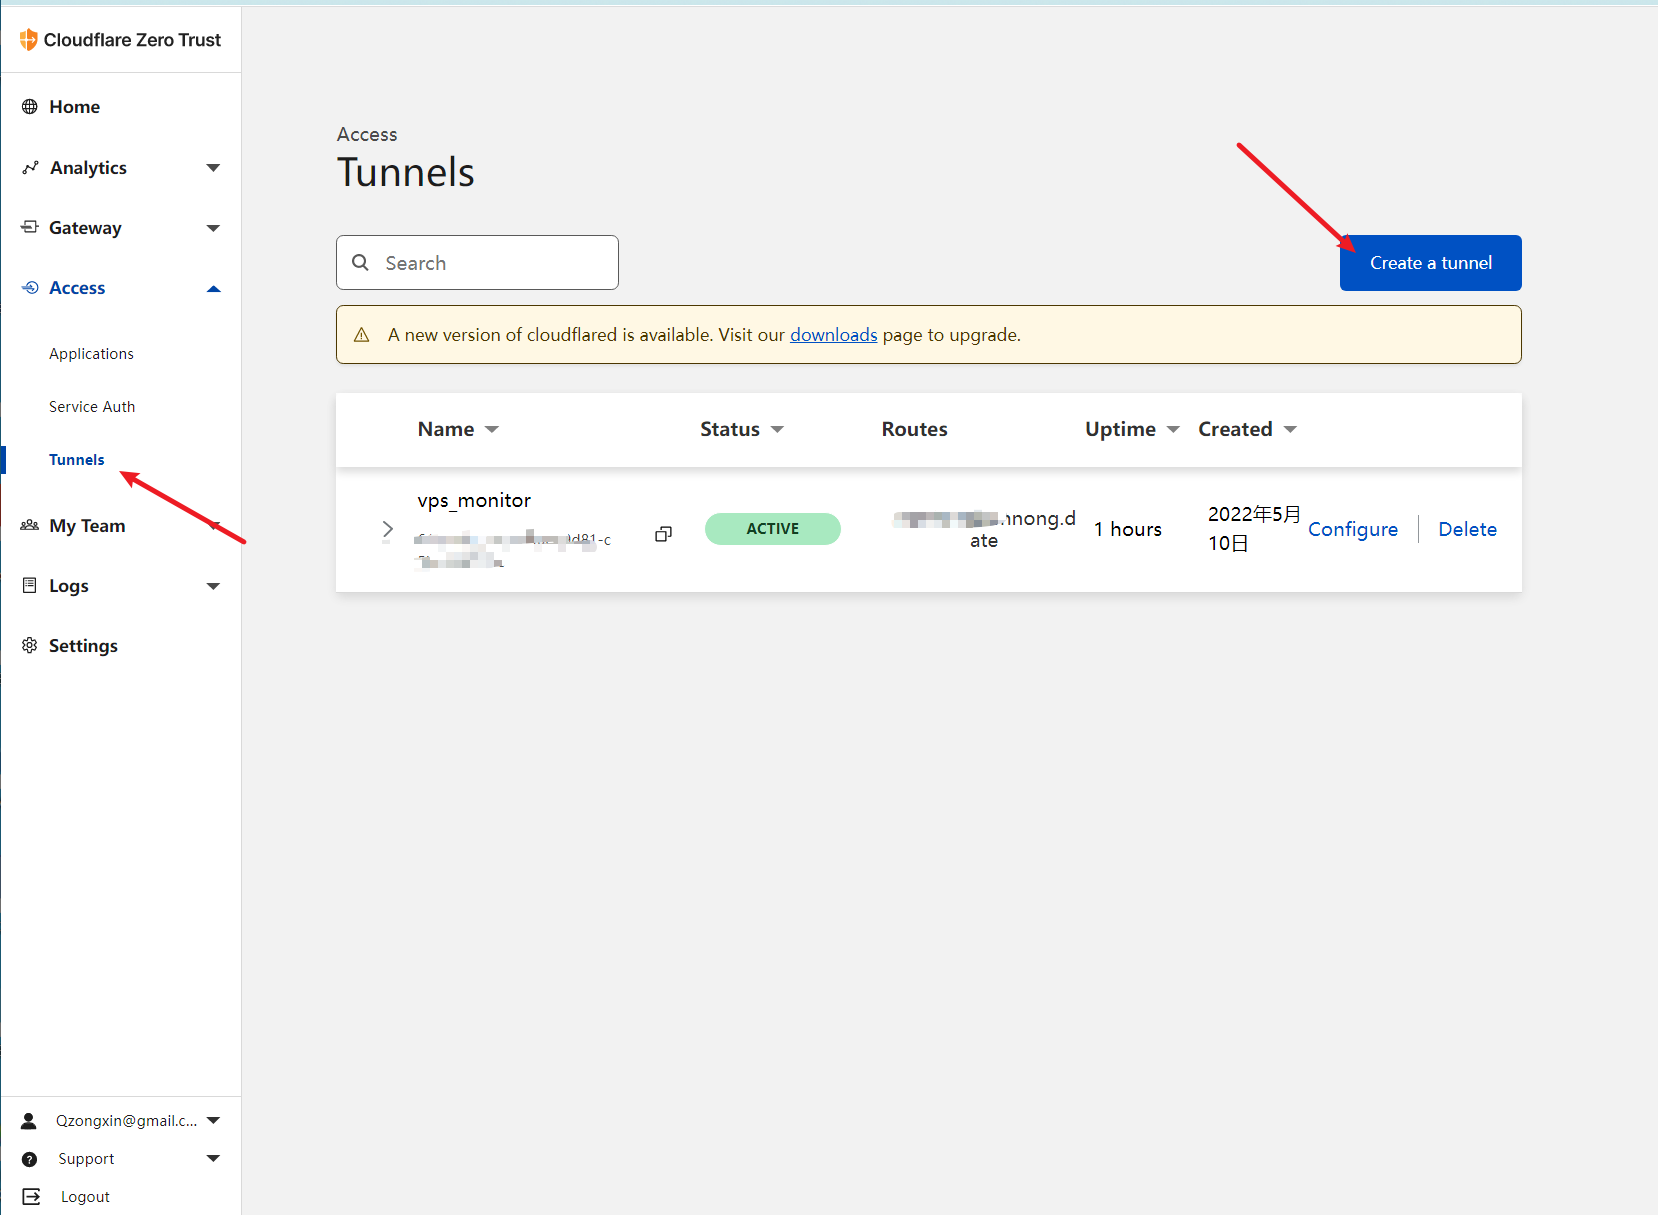Expand the Logs menu arrow

pos(213,586)
